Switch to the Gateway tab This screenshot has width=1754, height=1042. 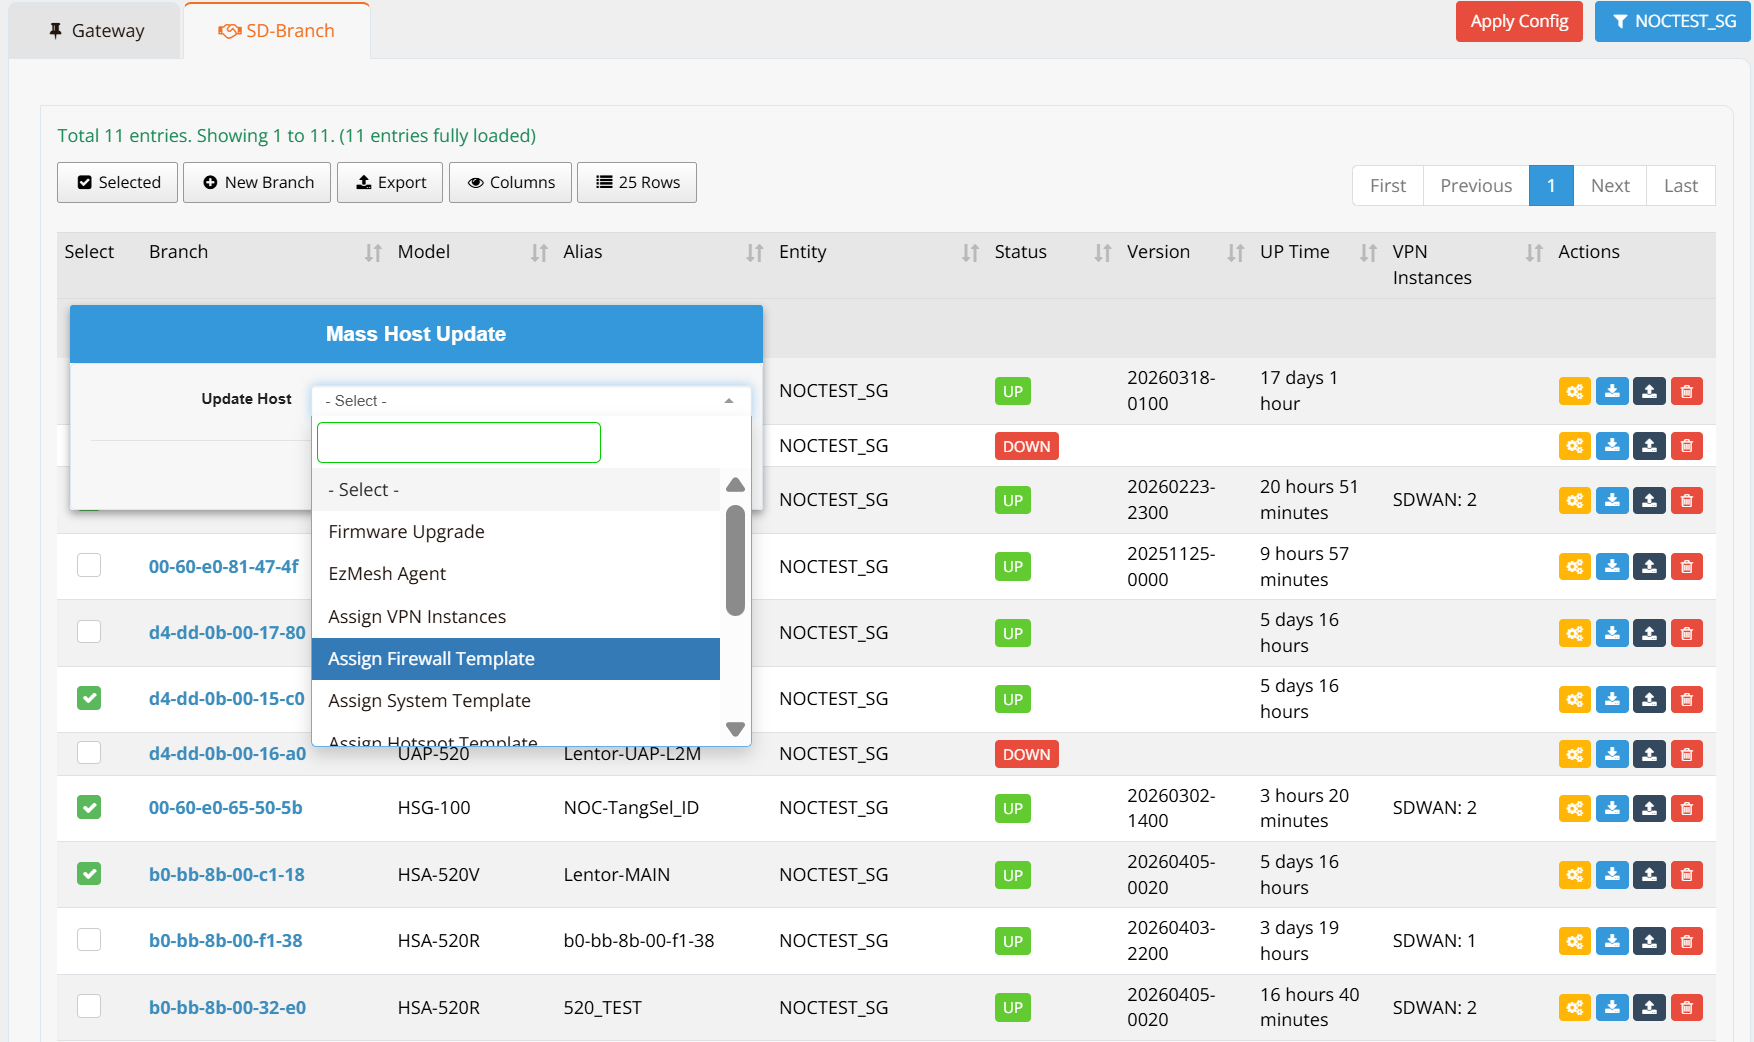click(96, 31)
